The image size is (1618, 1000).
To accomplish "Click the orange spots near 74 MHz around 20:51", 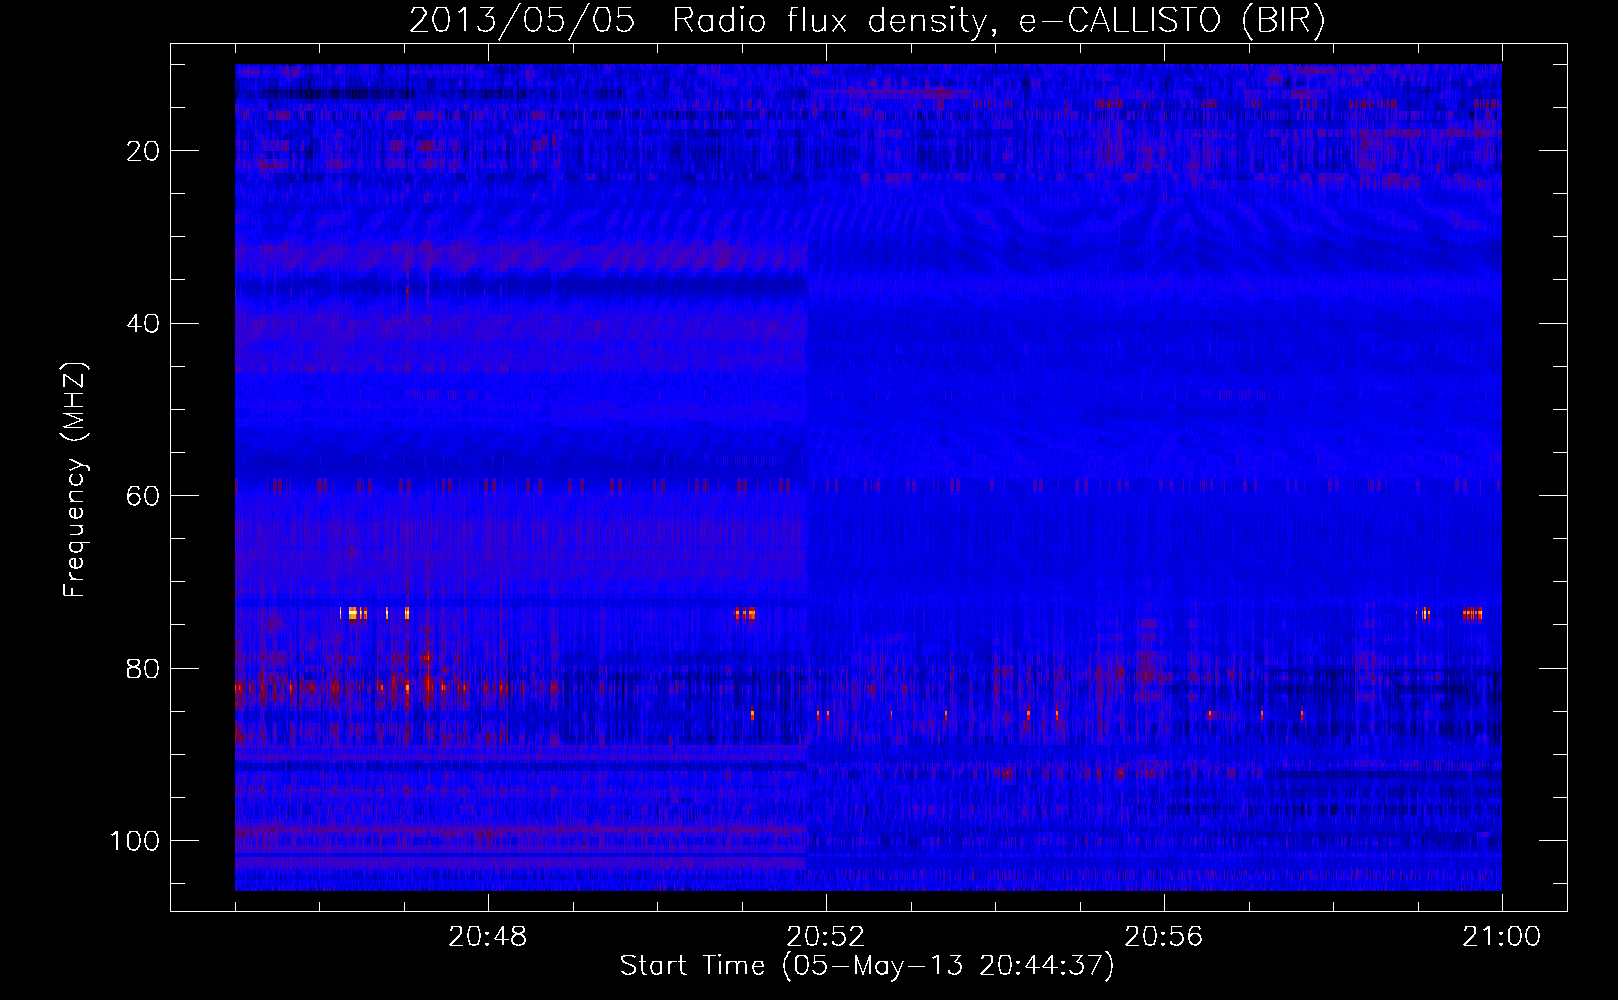I will tap(745, 614).
